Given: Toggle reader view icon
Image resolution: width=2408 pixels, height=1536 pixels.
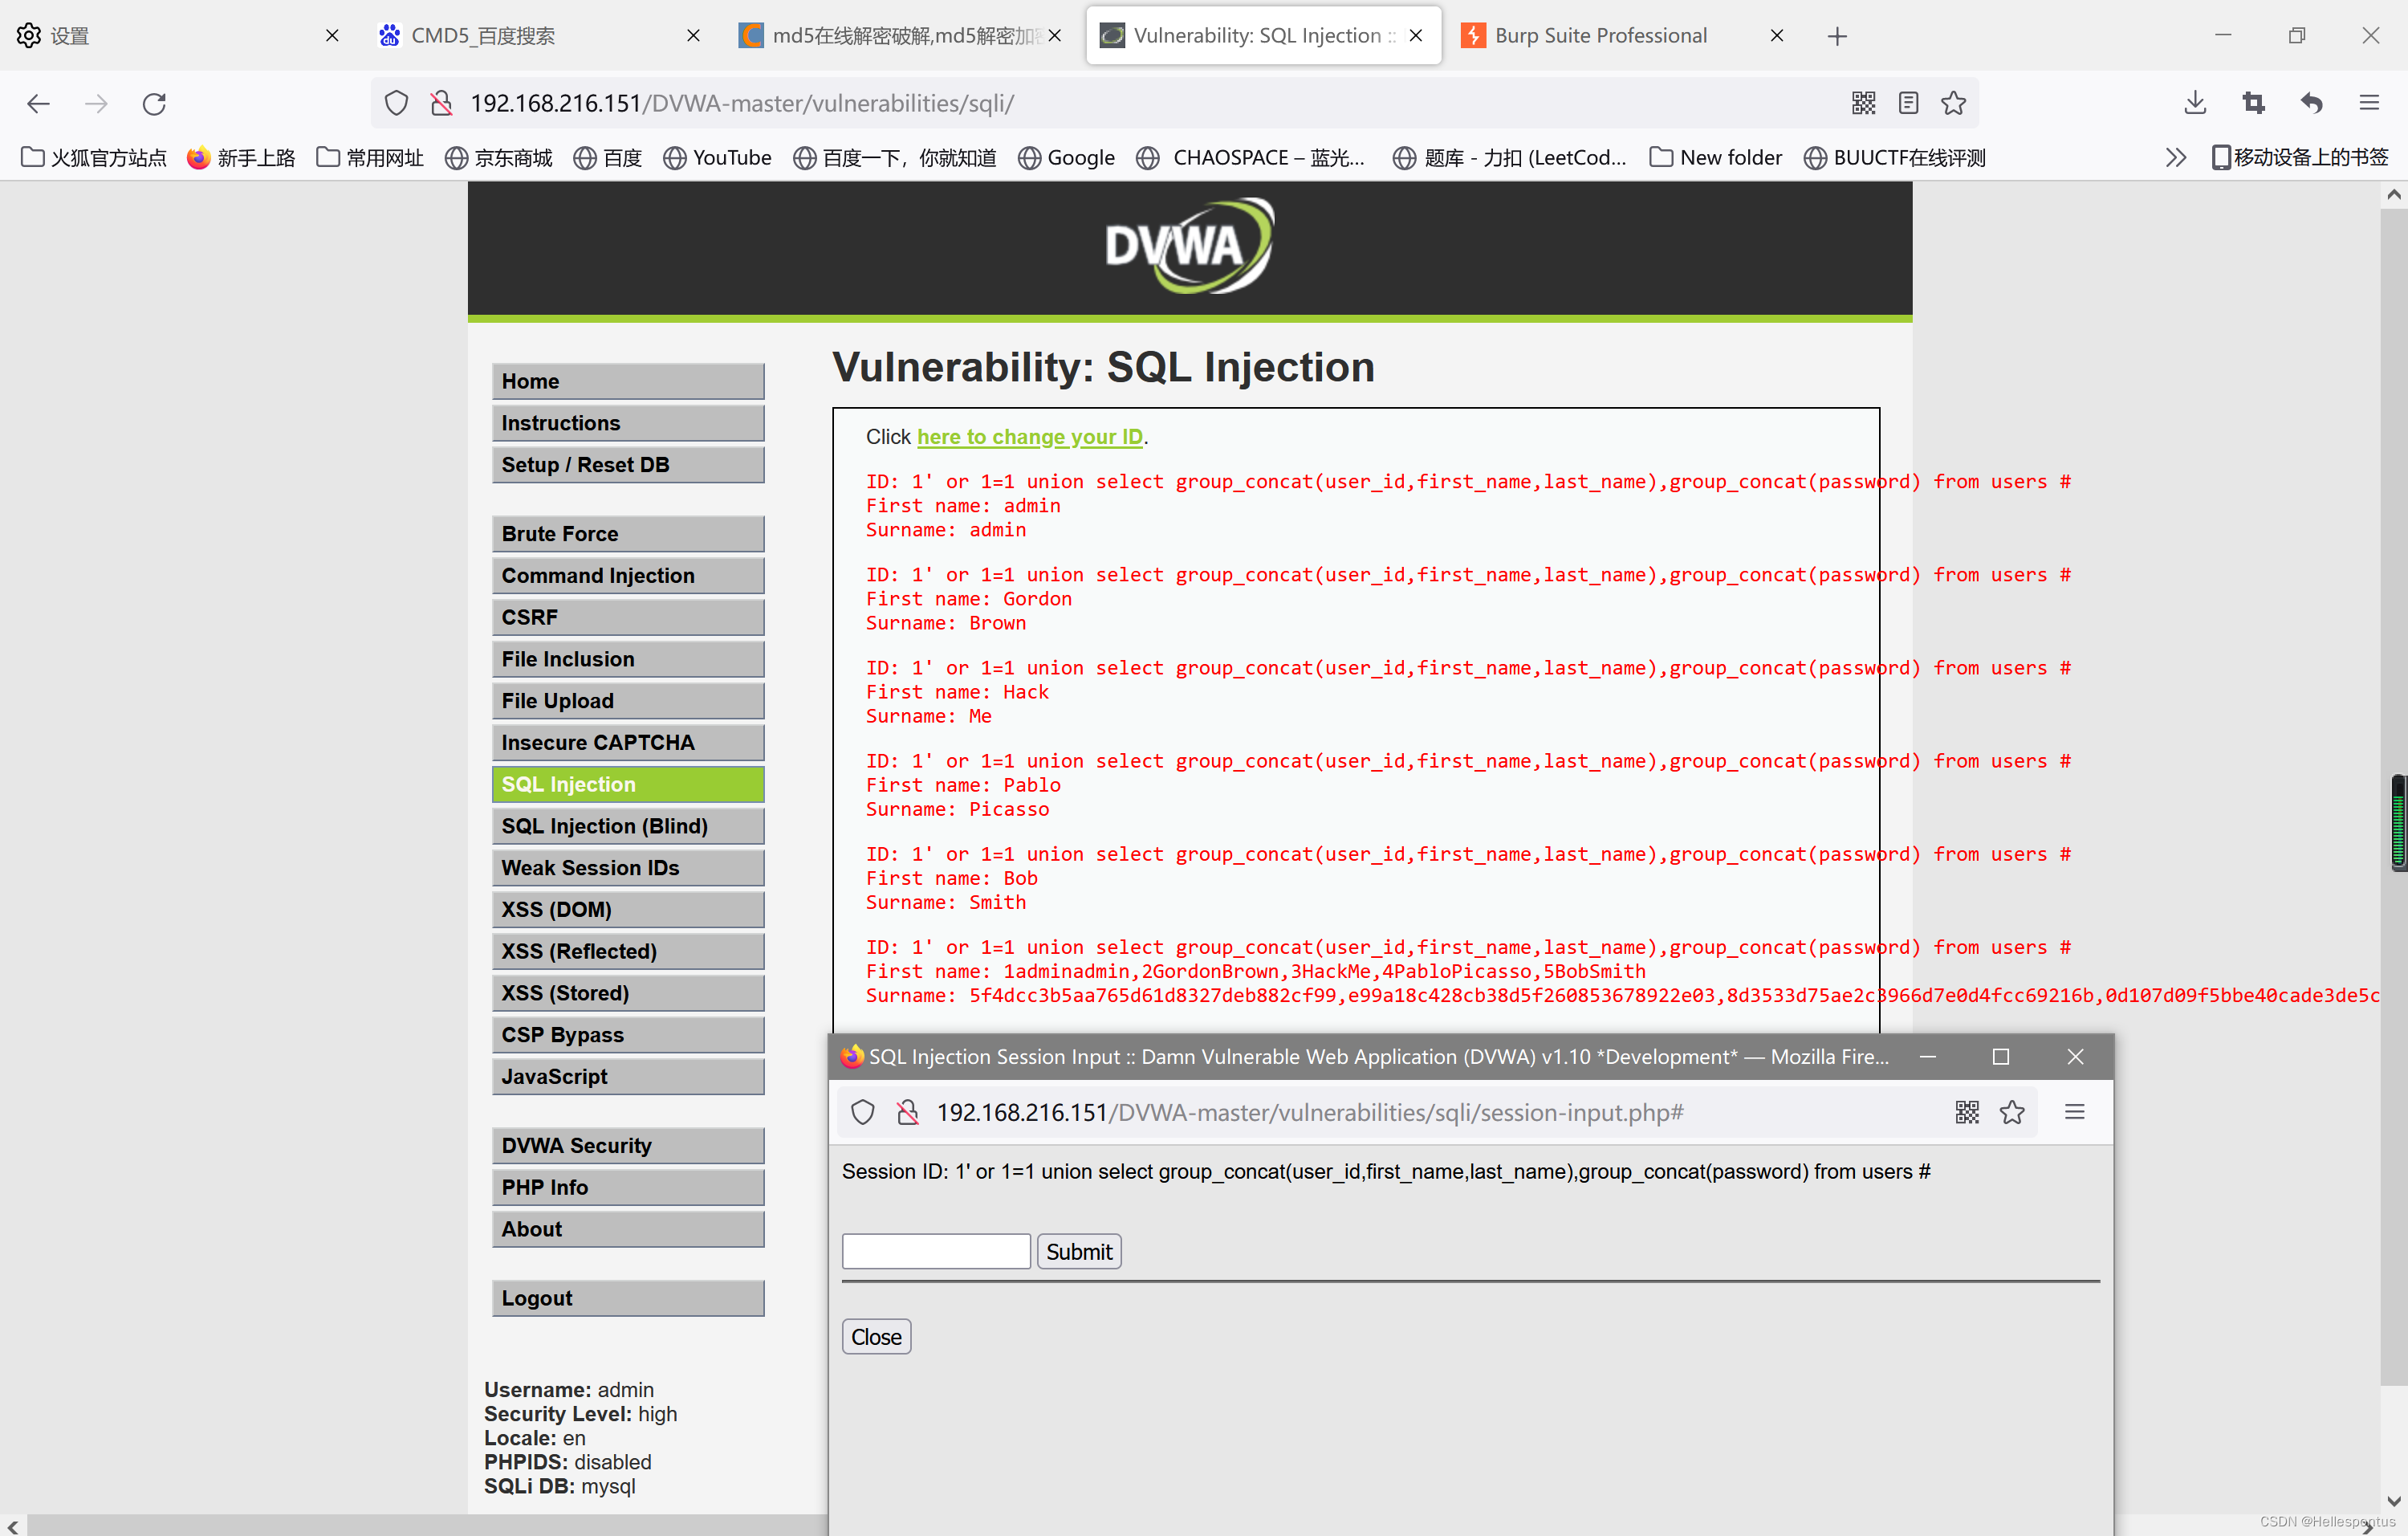Looking at the screenshot, I should click(1908, 103).
